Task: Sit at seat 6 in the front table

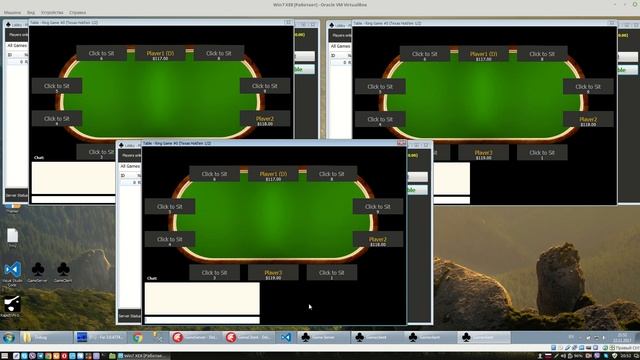Action: pyautogui.click(x=214, y=175)
